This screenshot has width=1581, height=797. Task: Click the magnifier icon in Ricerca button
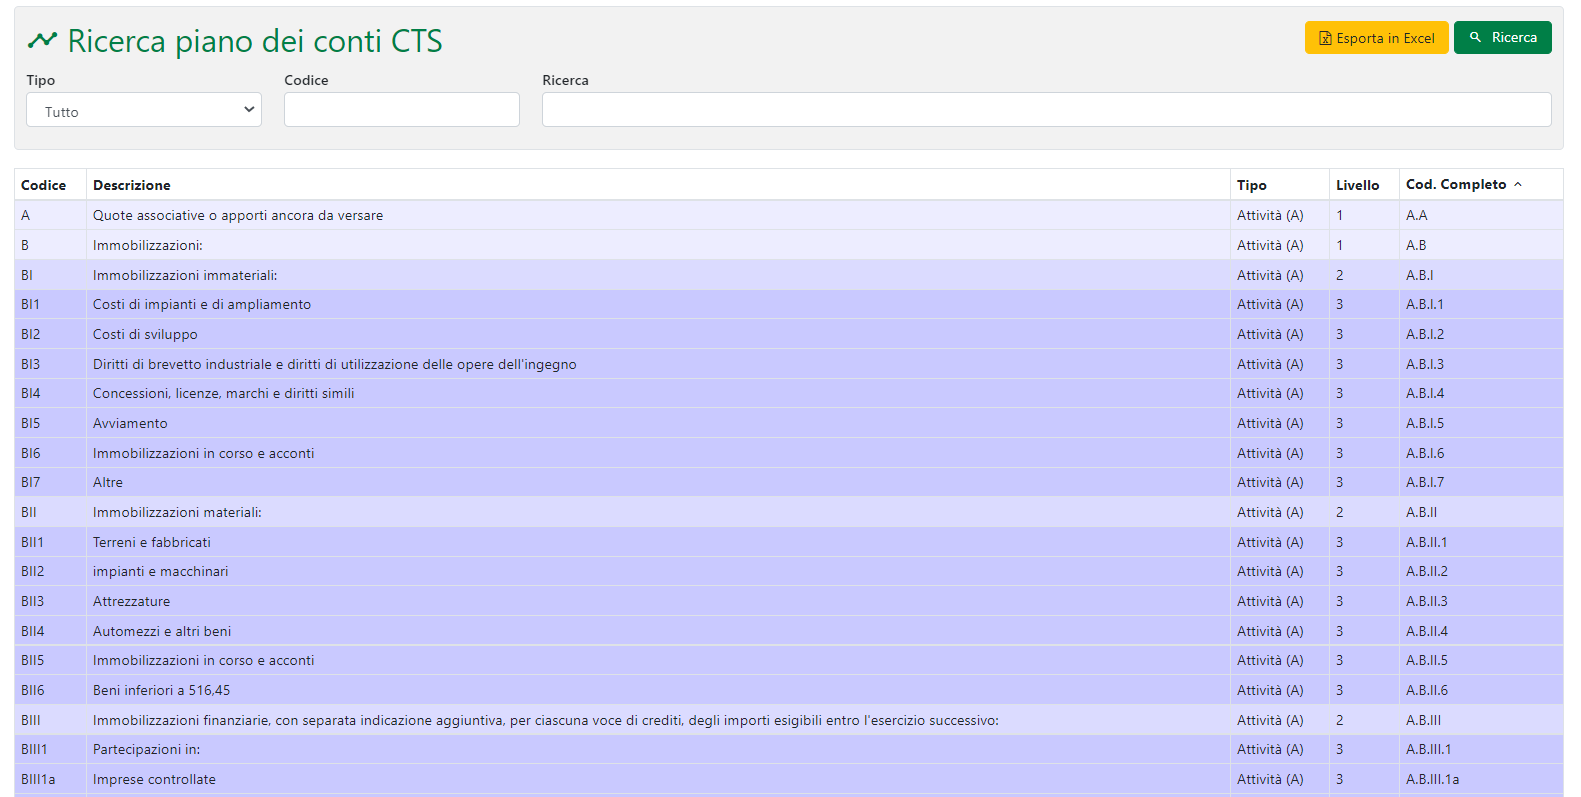1475,37
